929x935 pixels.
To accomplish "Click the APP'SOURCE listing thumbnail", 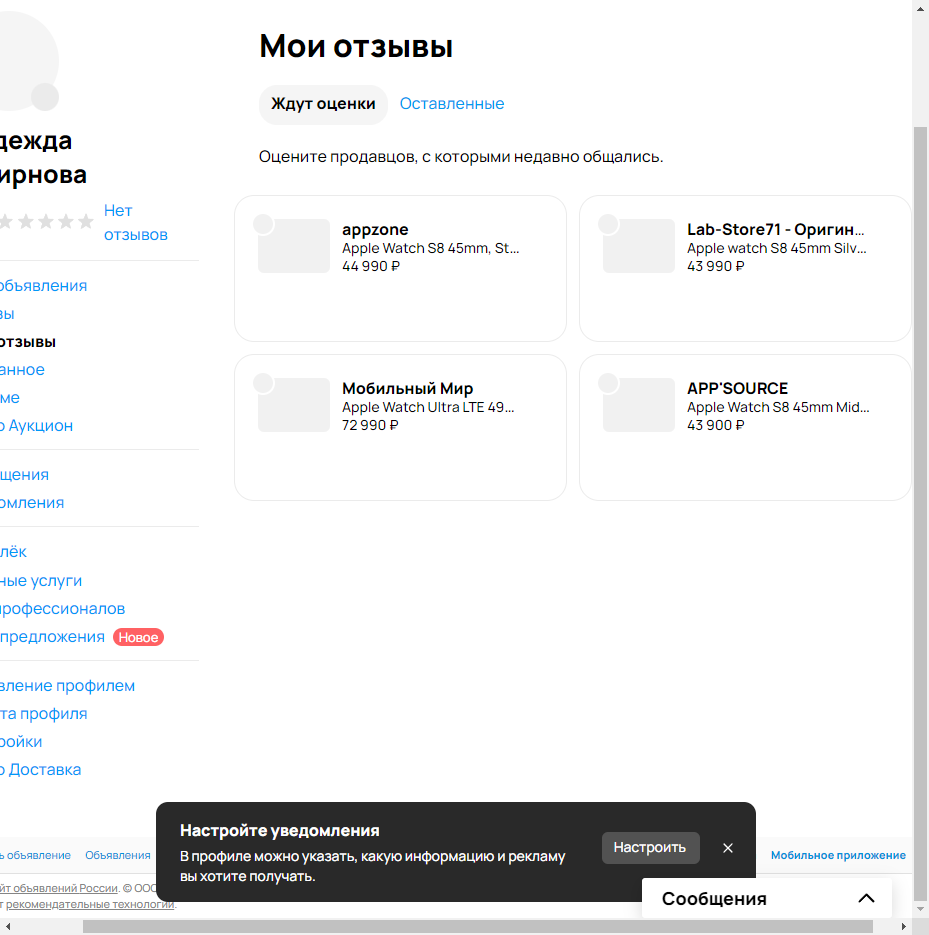I will click(639, 405).
